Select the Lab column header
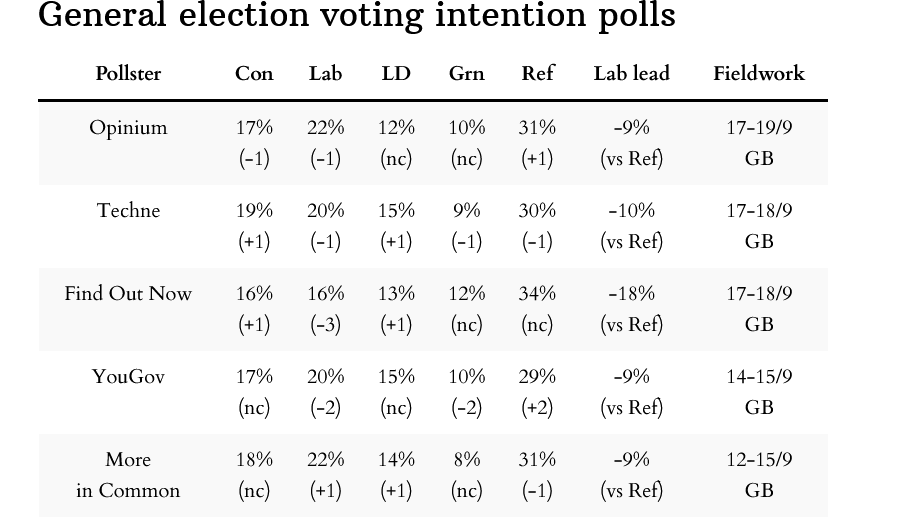The width and height of the screenshot is (899, 518). [325, 73]
